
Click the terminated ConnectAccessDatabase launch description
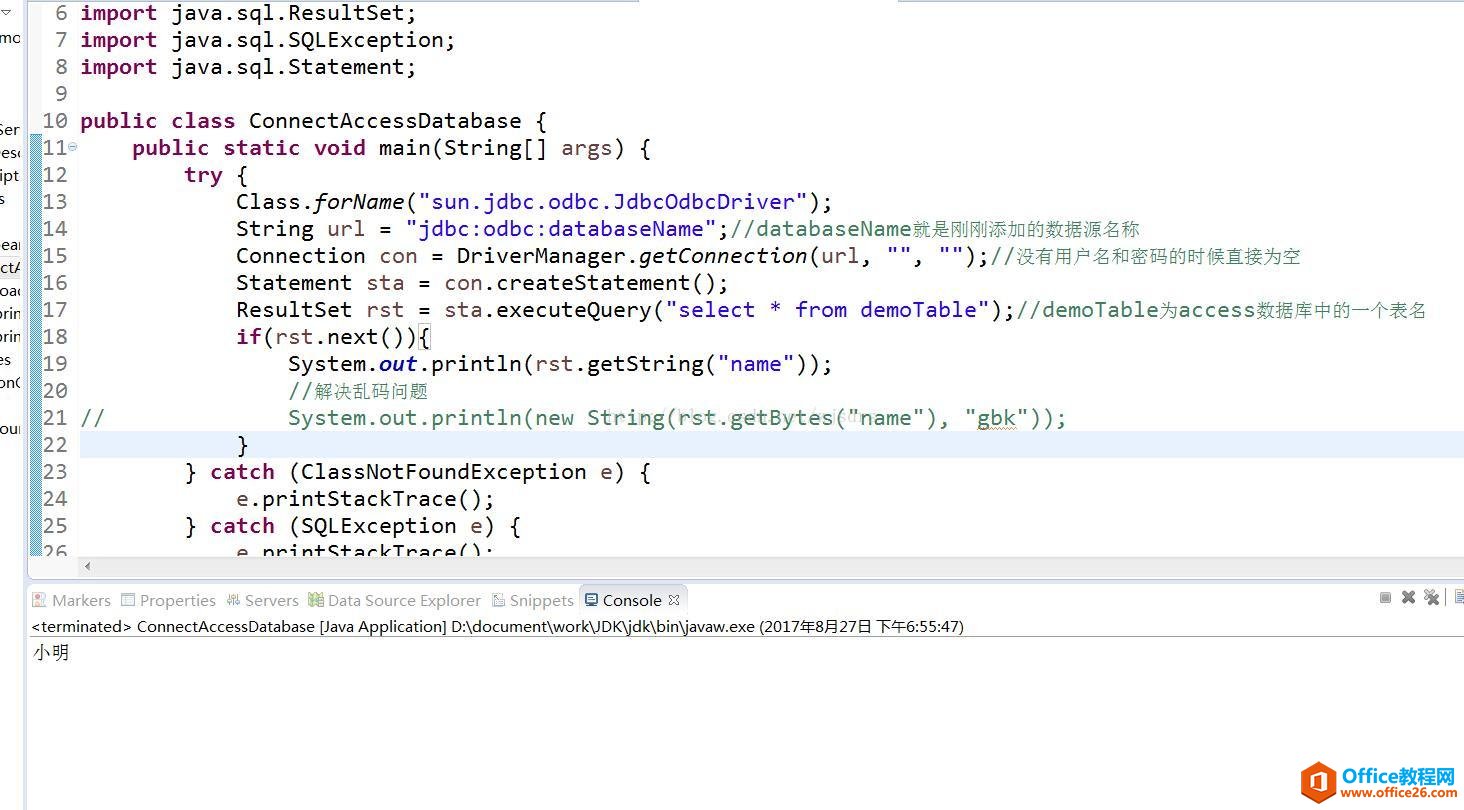498,627
